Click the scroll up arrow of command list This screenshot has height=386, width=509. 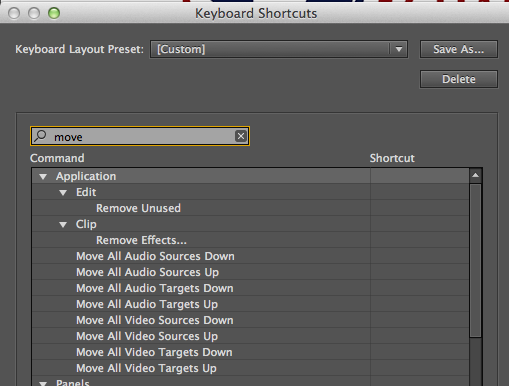tap(475, 175)
